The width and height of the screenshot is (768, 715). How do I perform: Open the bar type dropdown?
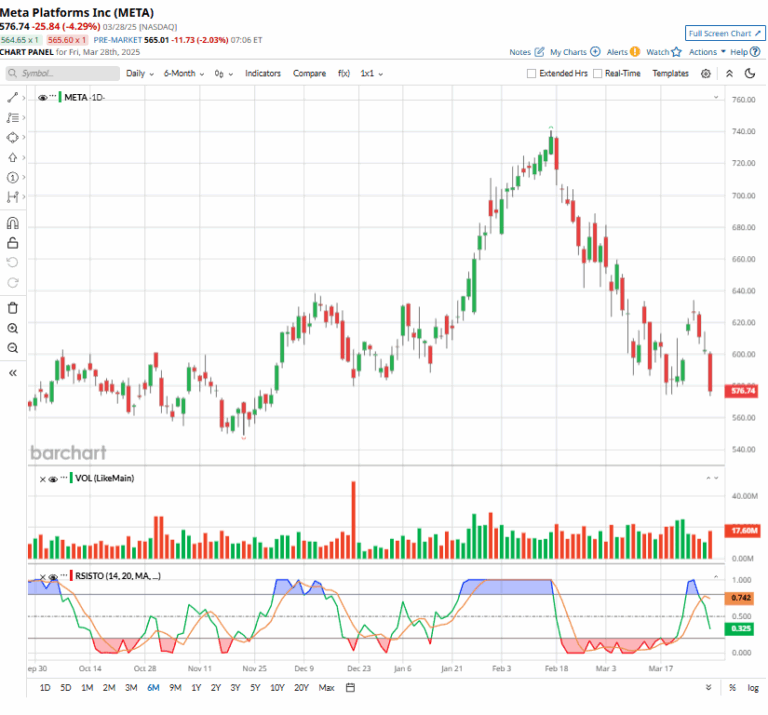tap(223, 73)
